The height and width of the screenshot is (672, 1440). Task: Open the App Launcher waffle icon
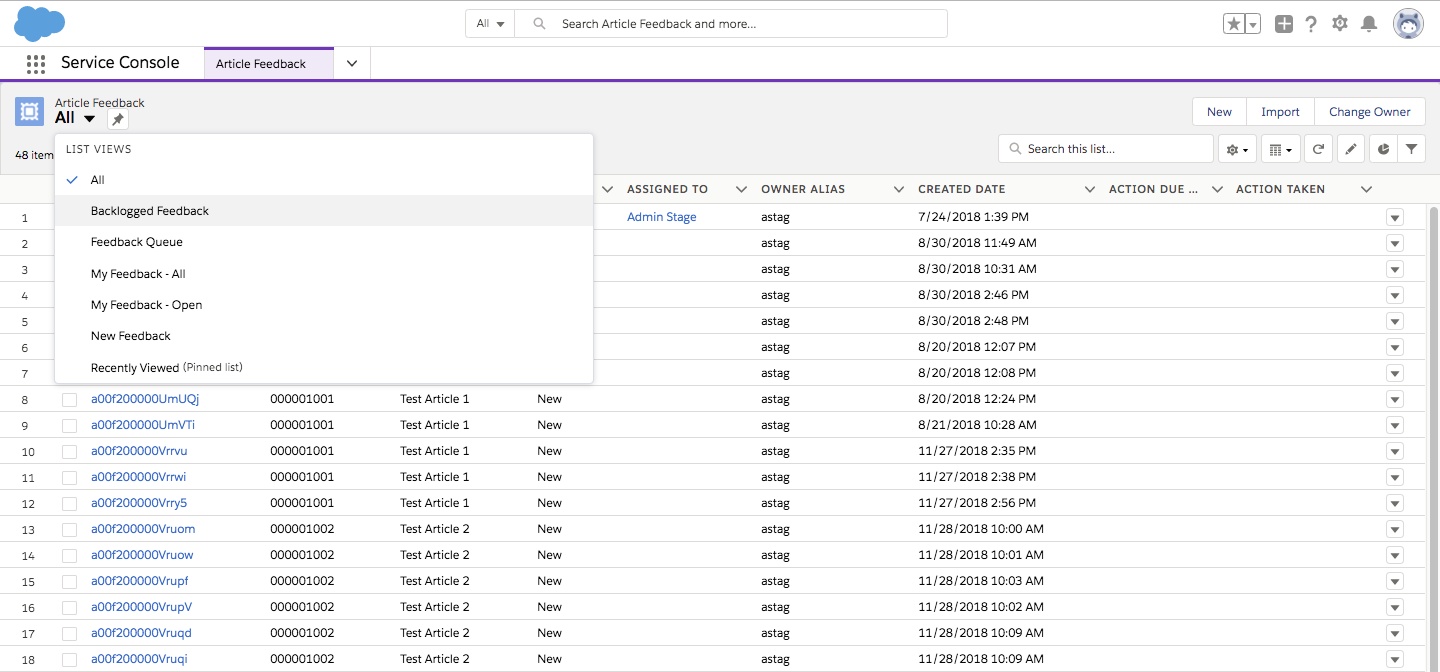36,62
